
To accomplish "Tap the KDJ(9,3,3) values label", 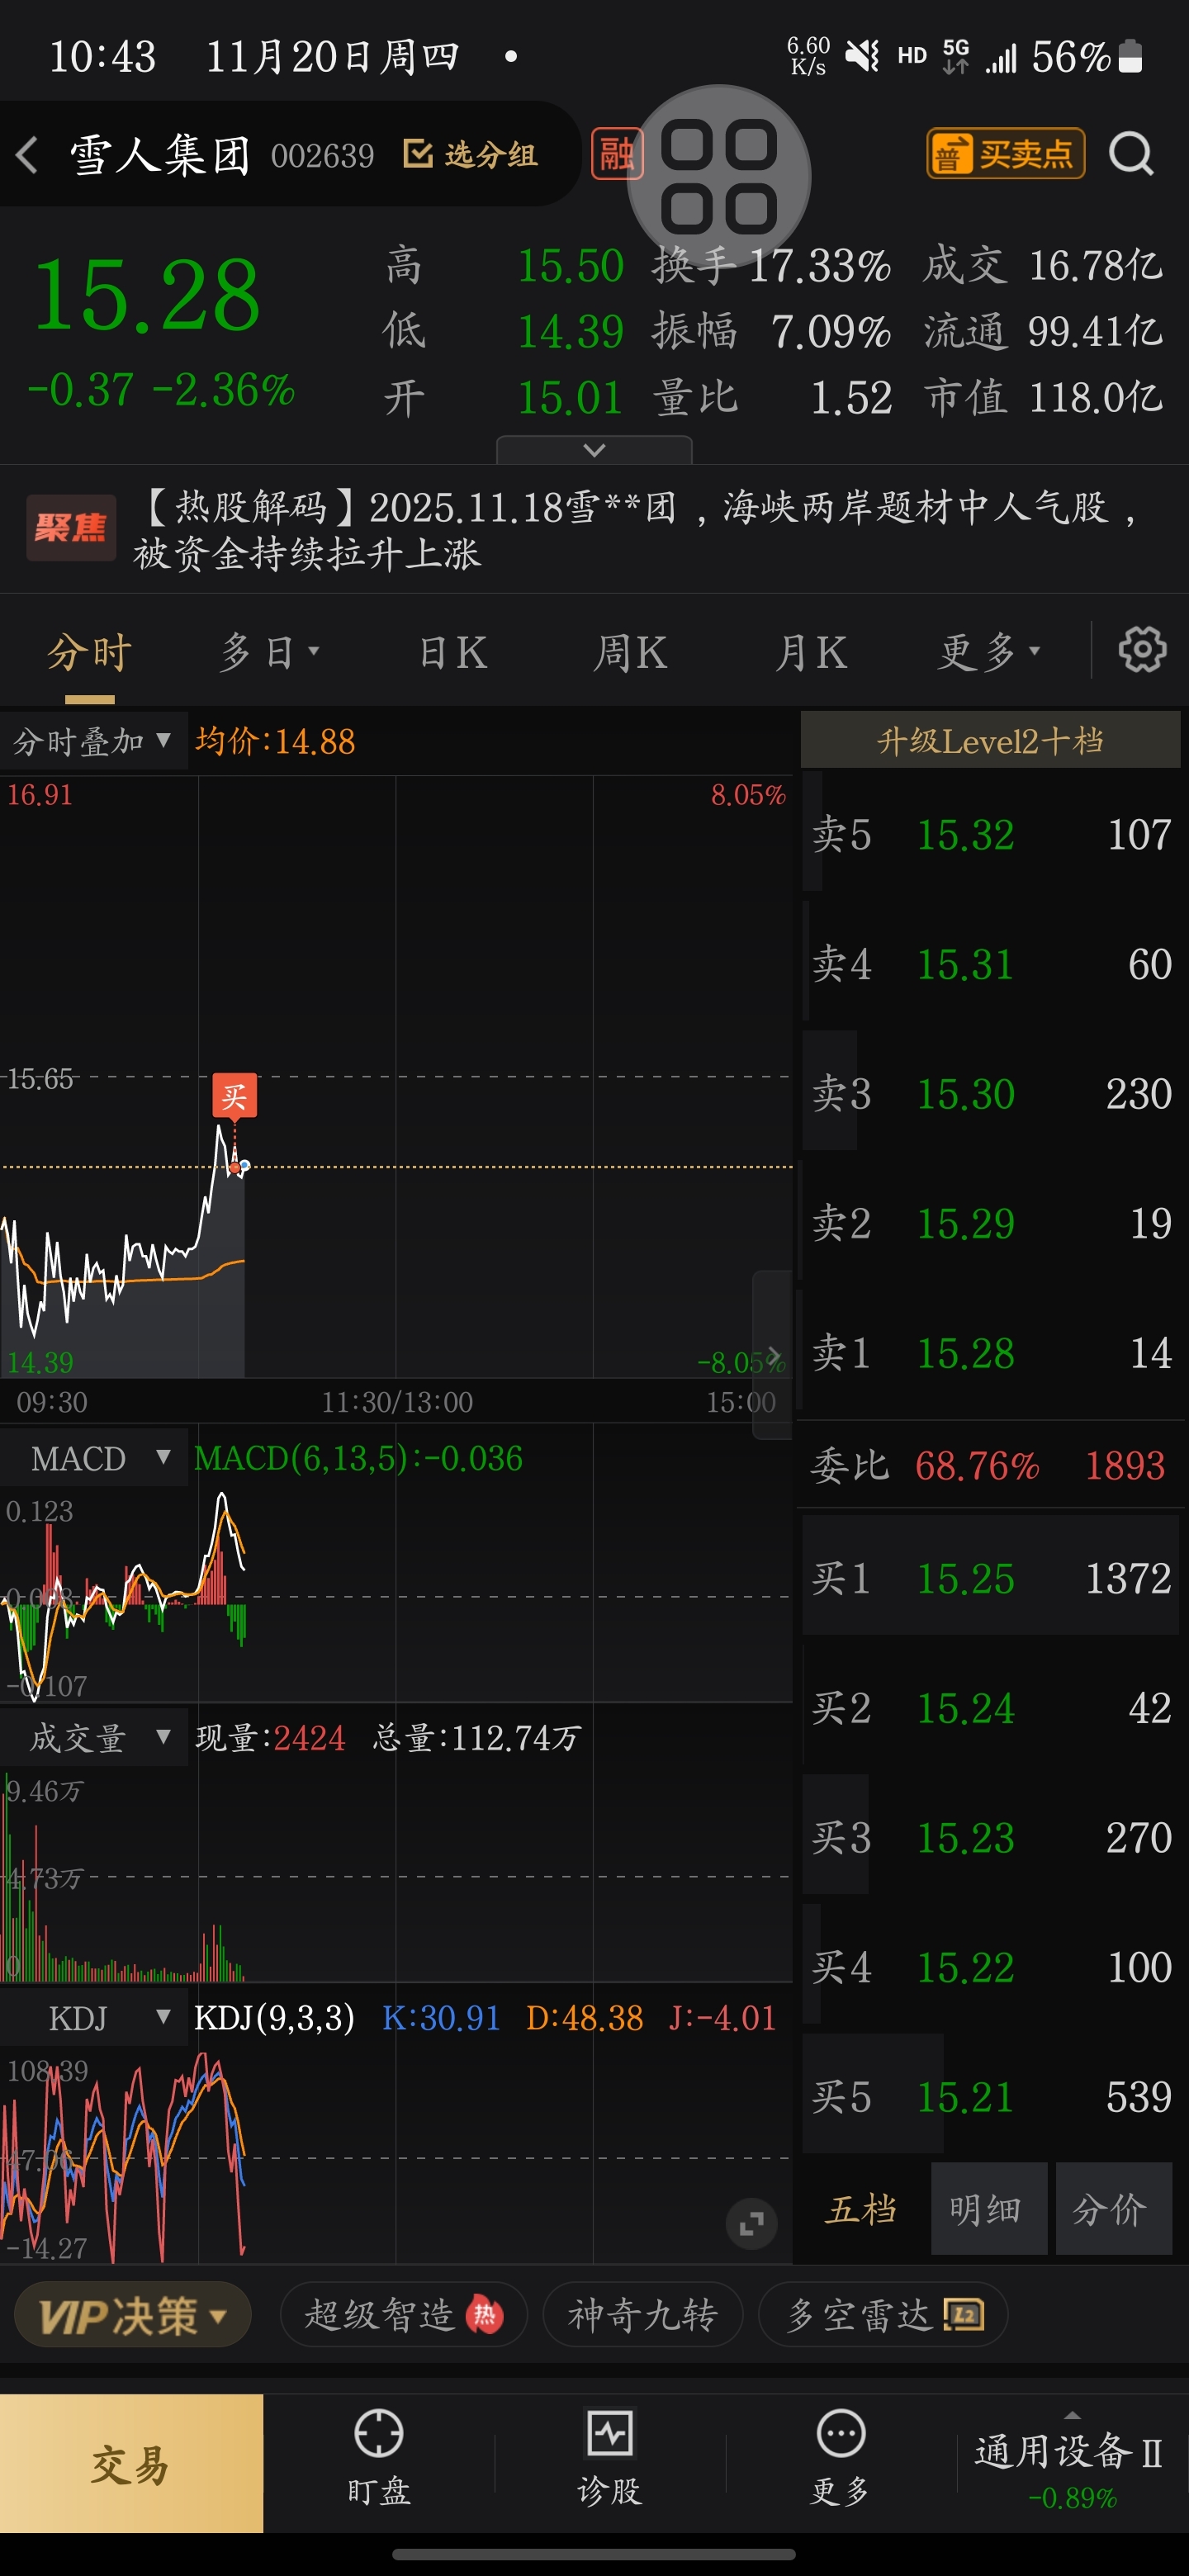I will (485, 2018).
